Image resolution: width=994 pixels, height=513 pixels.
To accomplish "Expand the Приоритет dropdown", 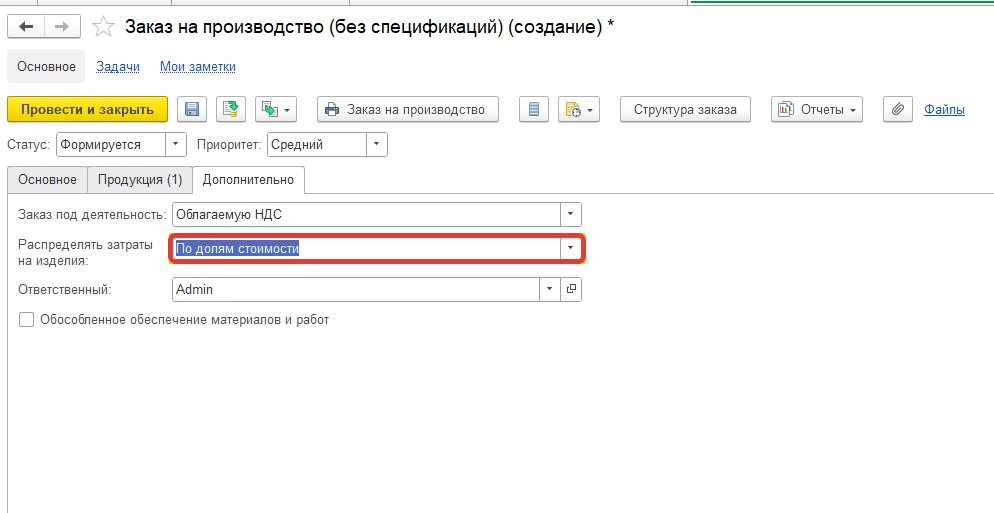I will (377, 145).
